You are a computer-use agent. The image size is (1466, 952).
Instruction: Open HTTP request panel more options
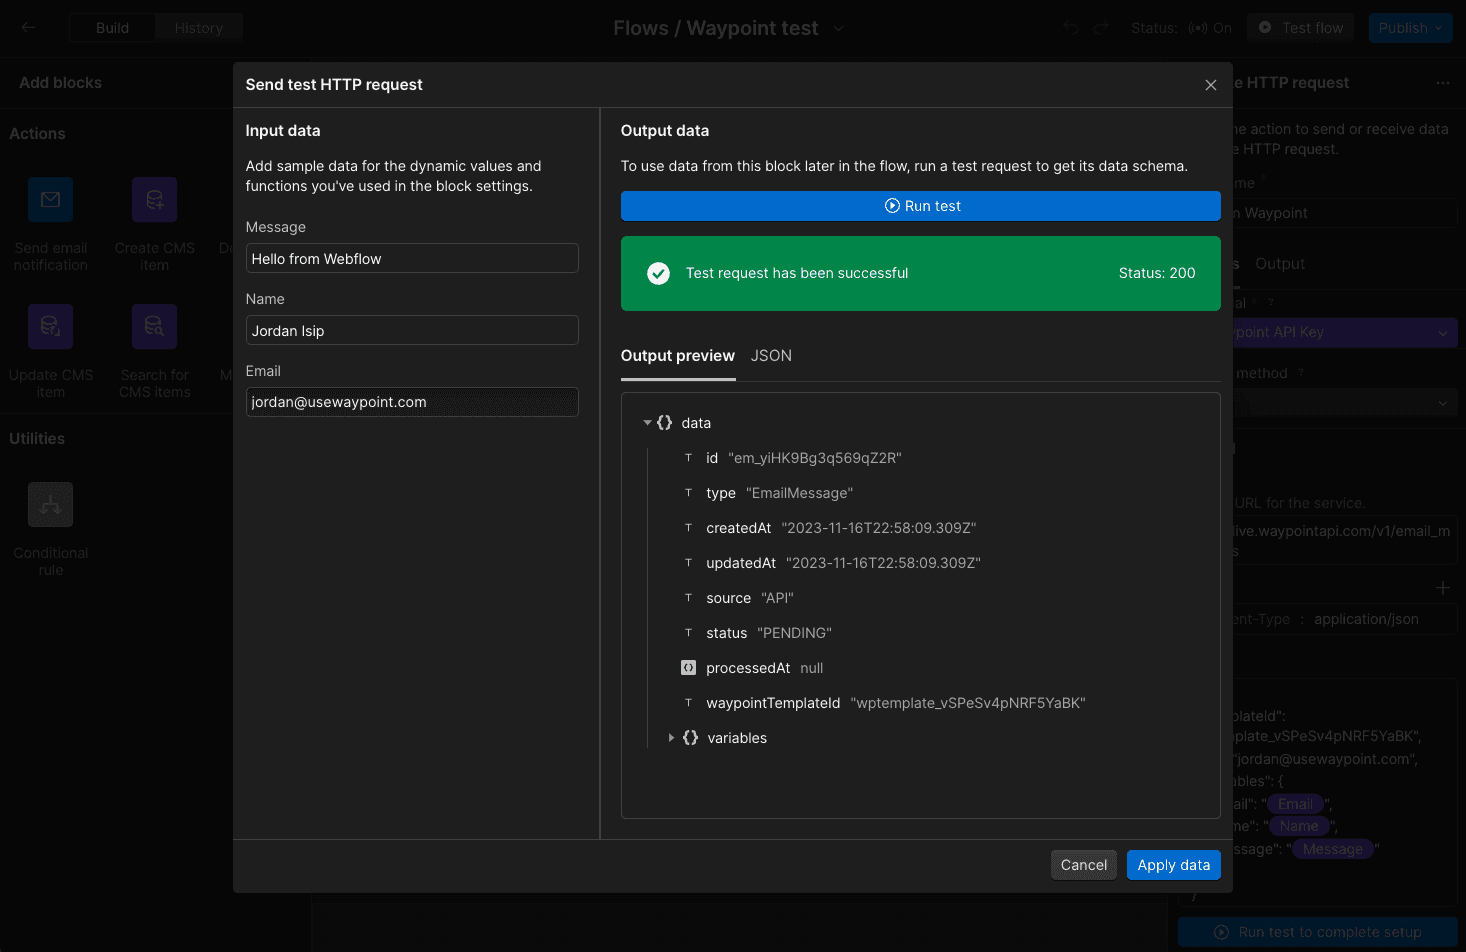[x=1442, y=83]
